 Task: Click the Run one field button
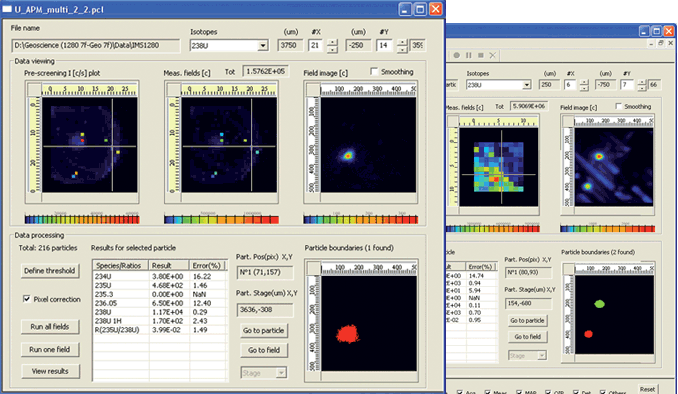pyautogui.click(x=50, y=349)
